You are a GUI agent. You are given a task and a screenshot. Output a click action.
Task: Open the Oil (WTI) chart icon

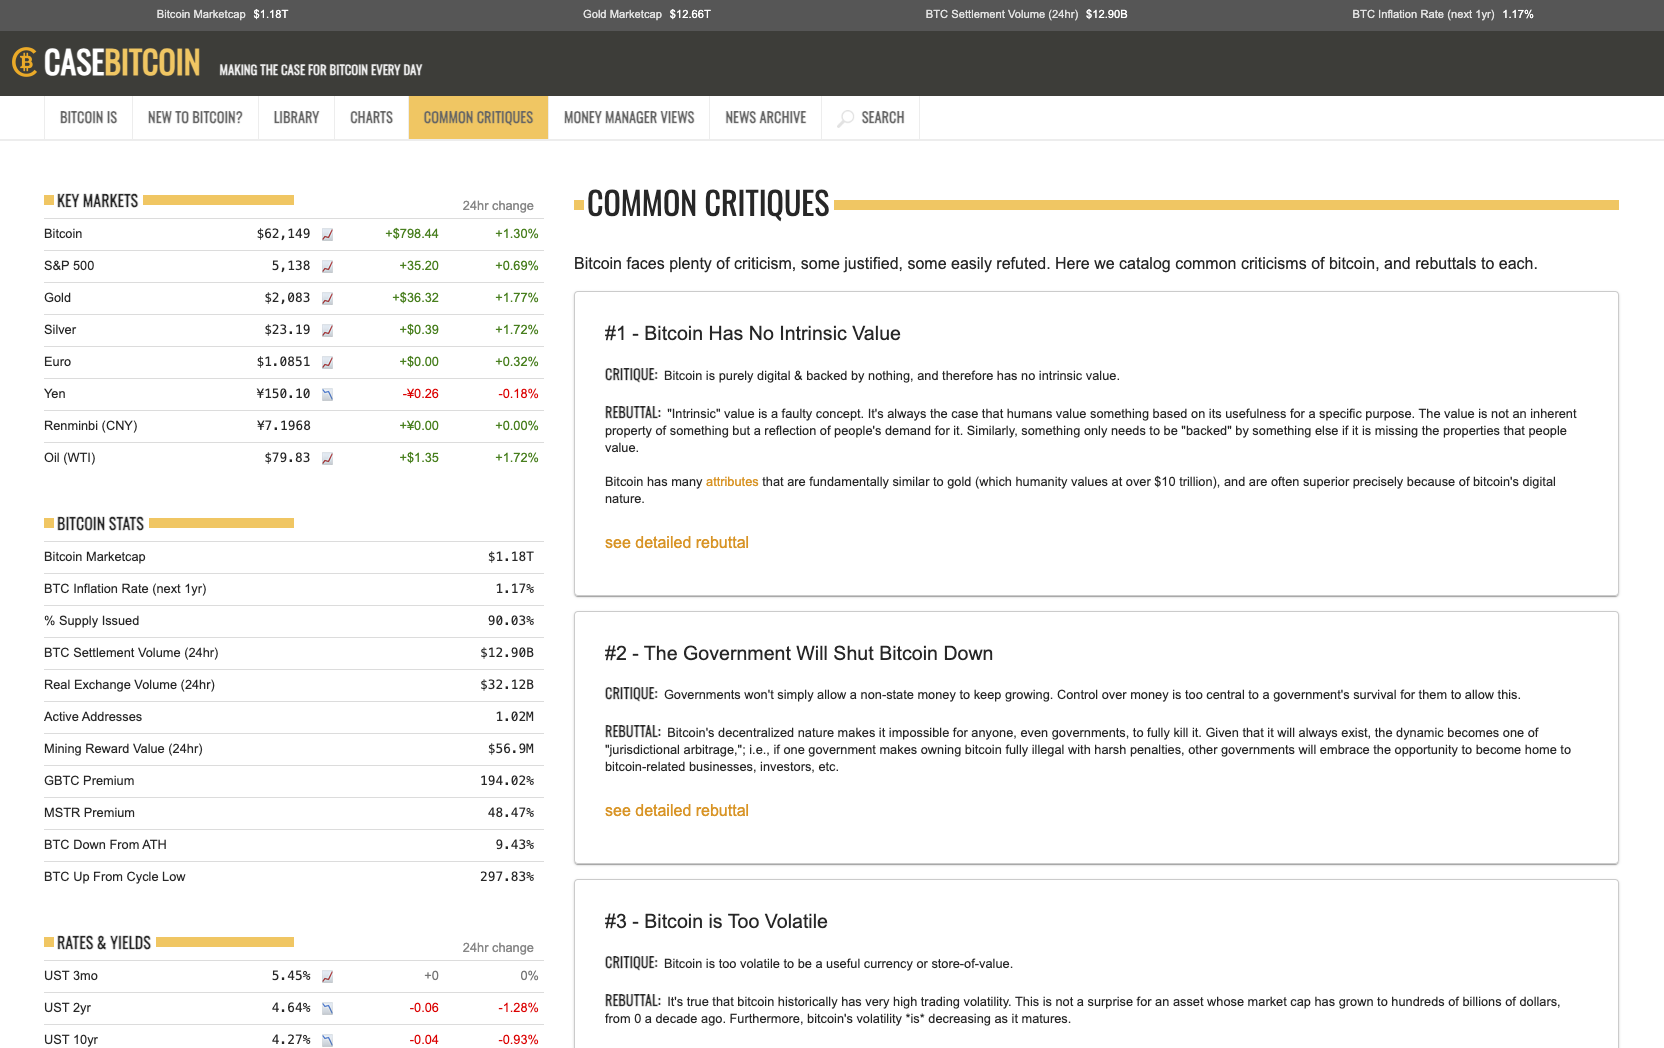coord(327,459)
